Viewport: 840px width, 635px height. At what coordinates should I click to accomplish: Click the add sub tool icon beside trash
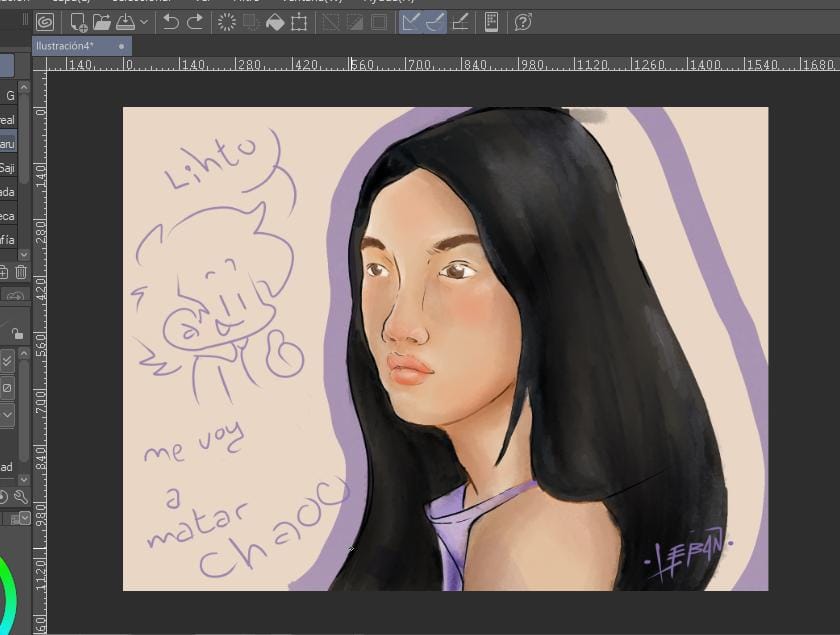click(3, 272)
